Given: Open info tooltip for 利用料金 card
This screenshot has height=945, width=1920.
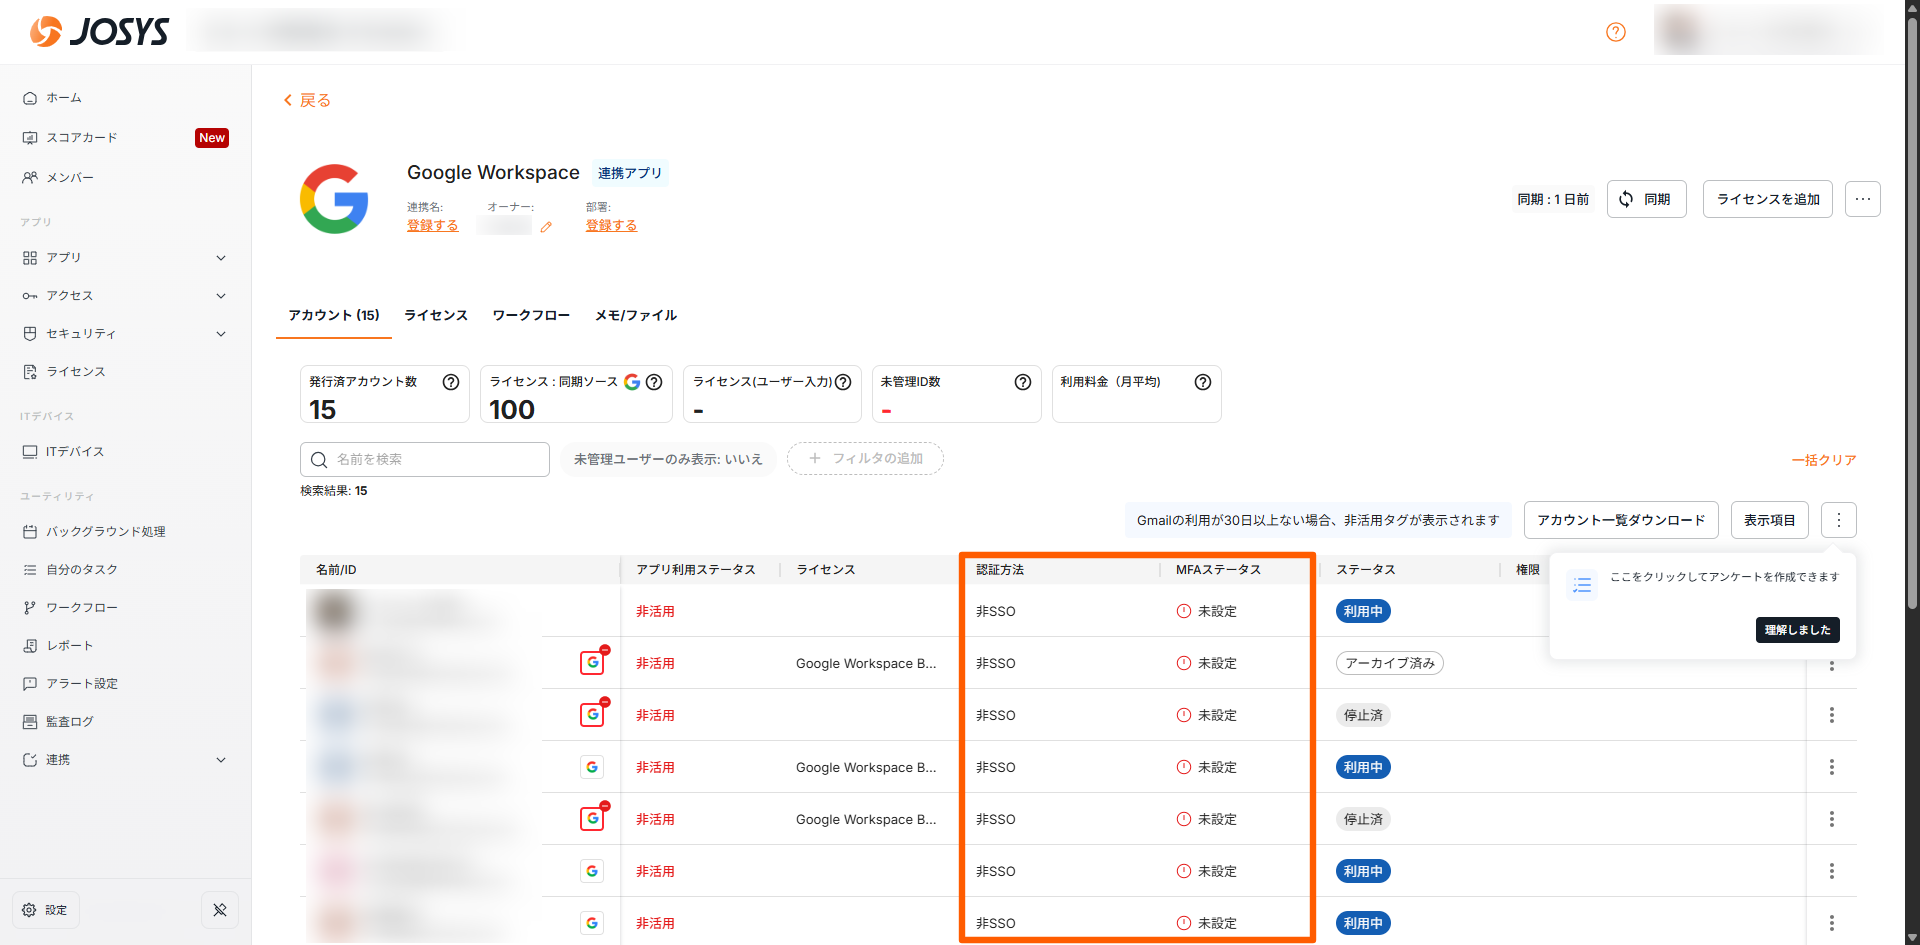Looking at the screenshot, I should click(1202, 382).
